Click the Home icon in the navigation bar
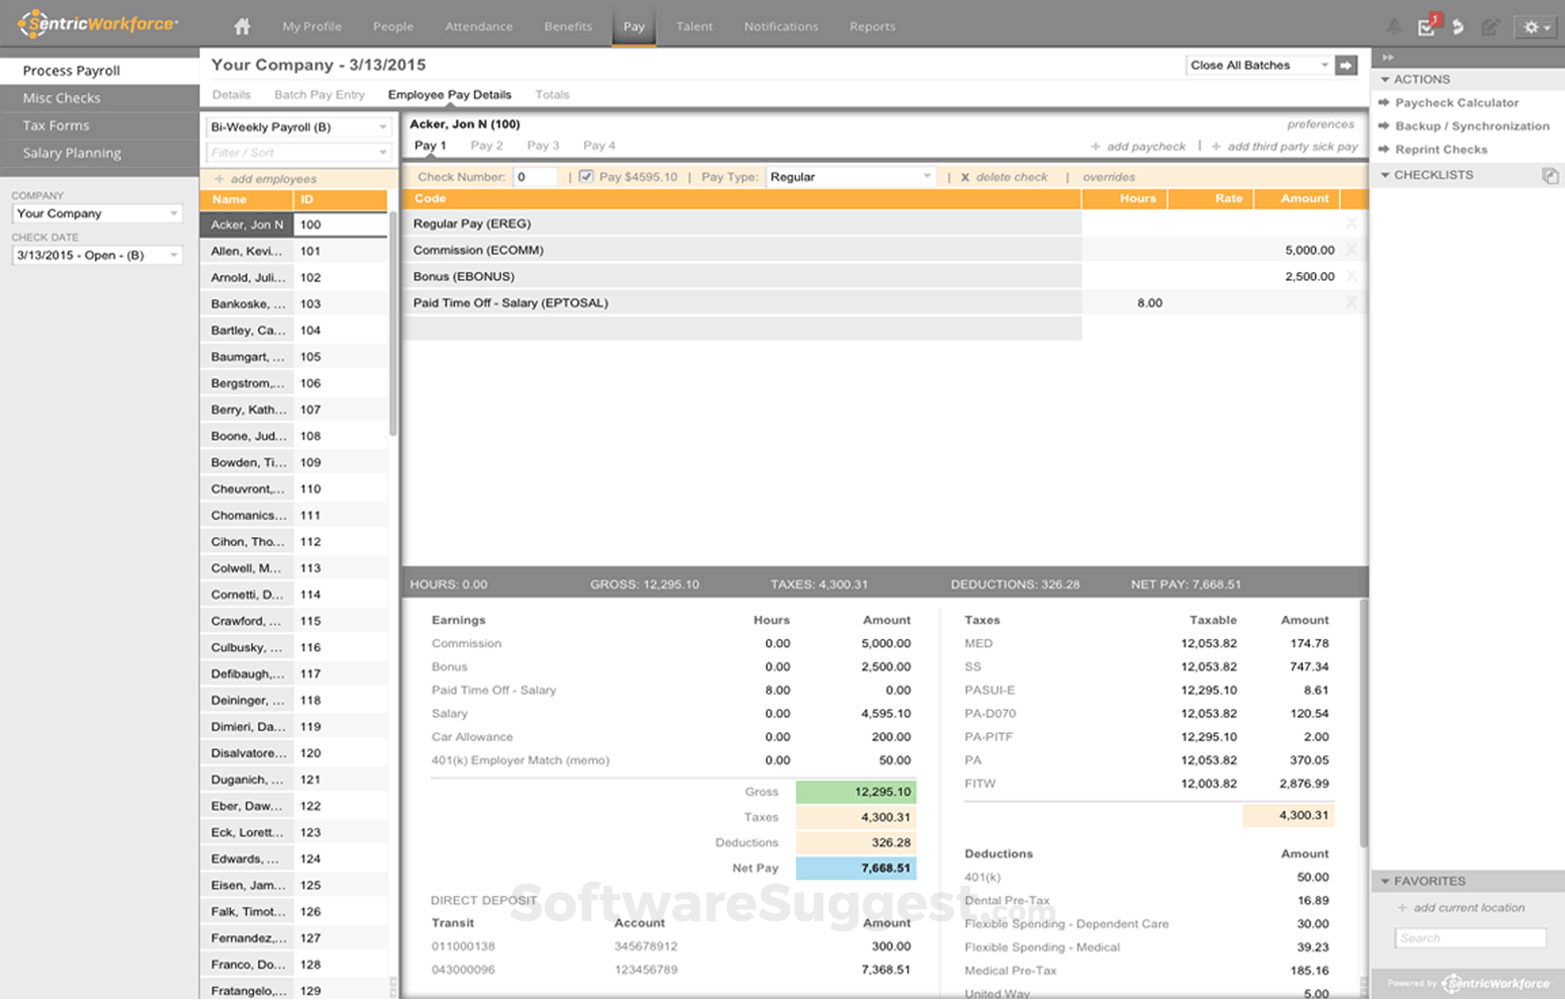Image resolution: width=1565 pixels, height=1001 pixels. click(241, 27)
